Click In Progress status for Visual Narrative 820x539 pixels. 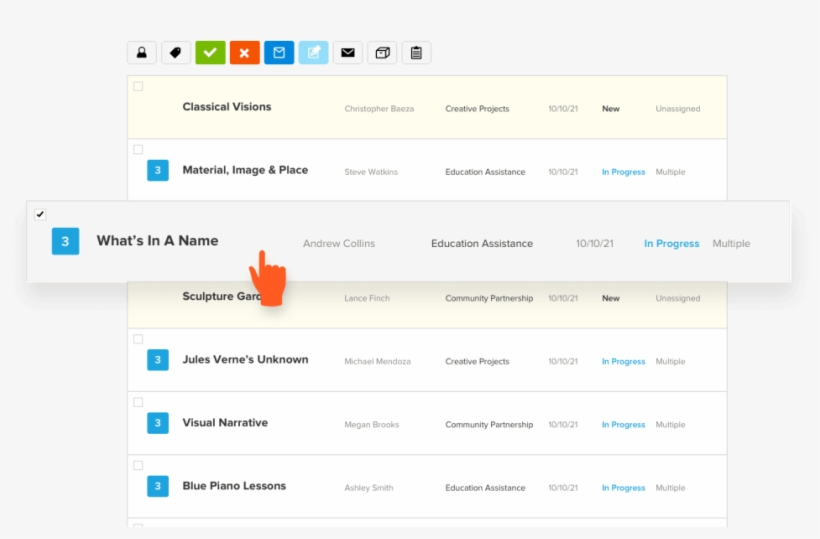point(623,425)
